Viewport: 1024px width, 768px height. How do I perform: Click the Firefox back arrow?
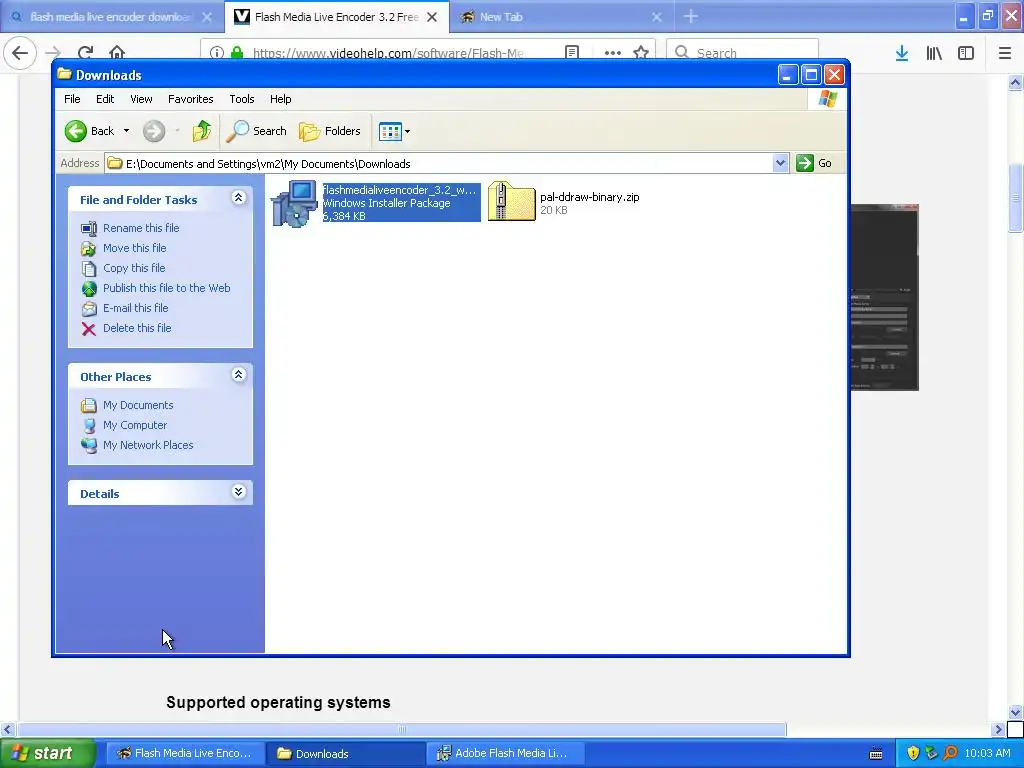pos(20,53)
